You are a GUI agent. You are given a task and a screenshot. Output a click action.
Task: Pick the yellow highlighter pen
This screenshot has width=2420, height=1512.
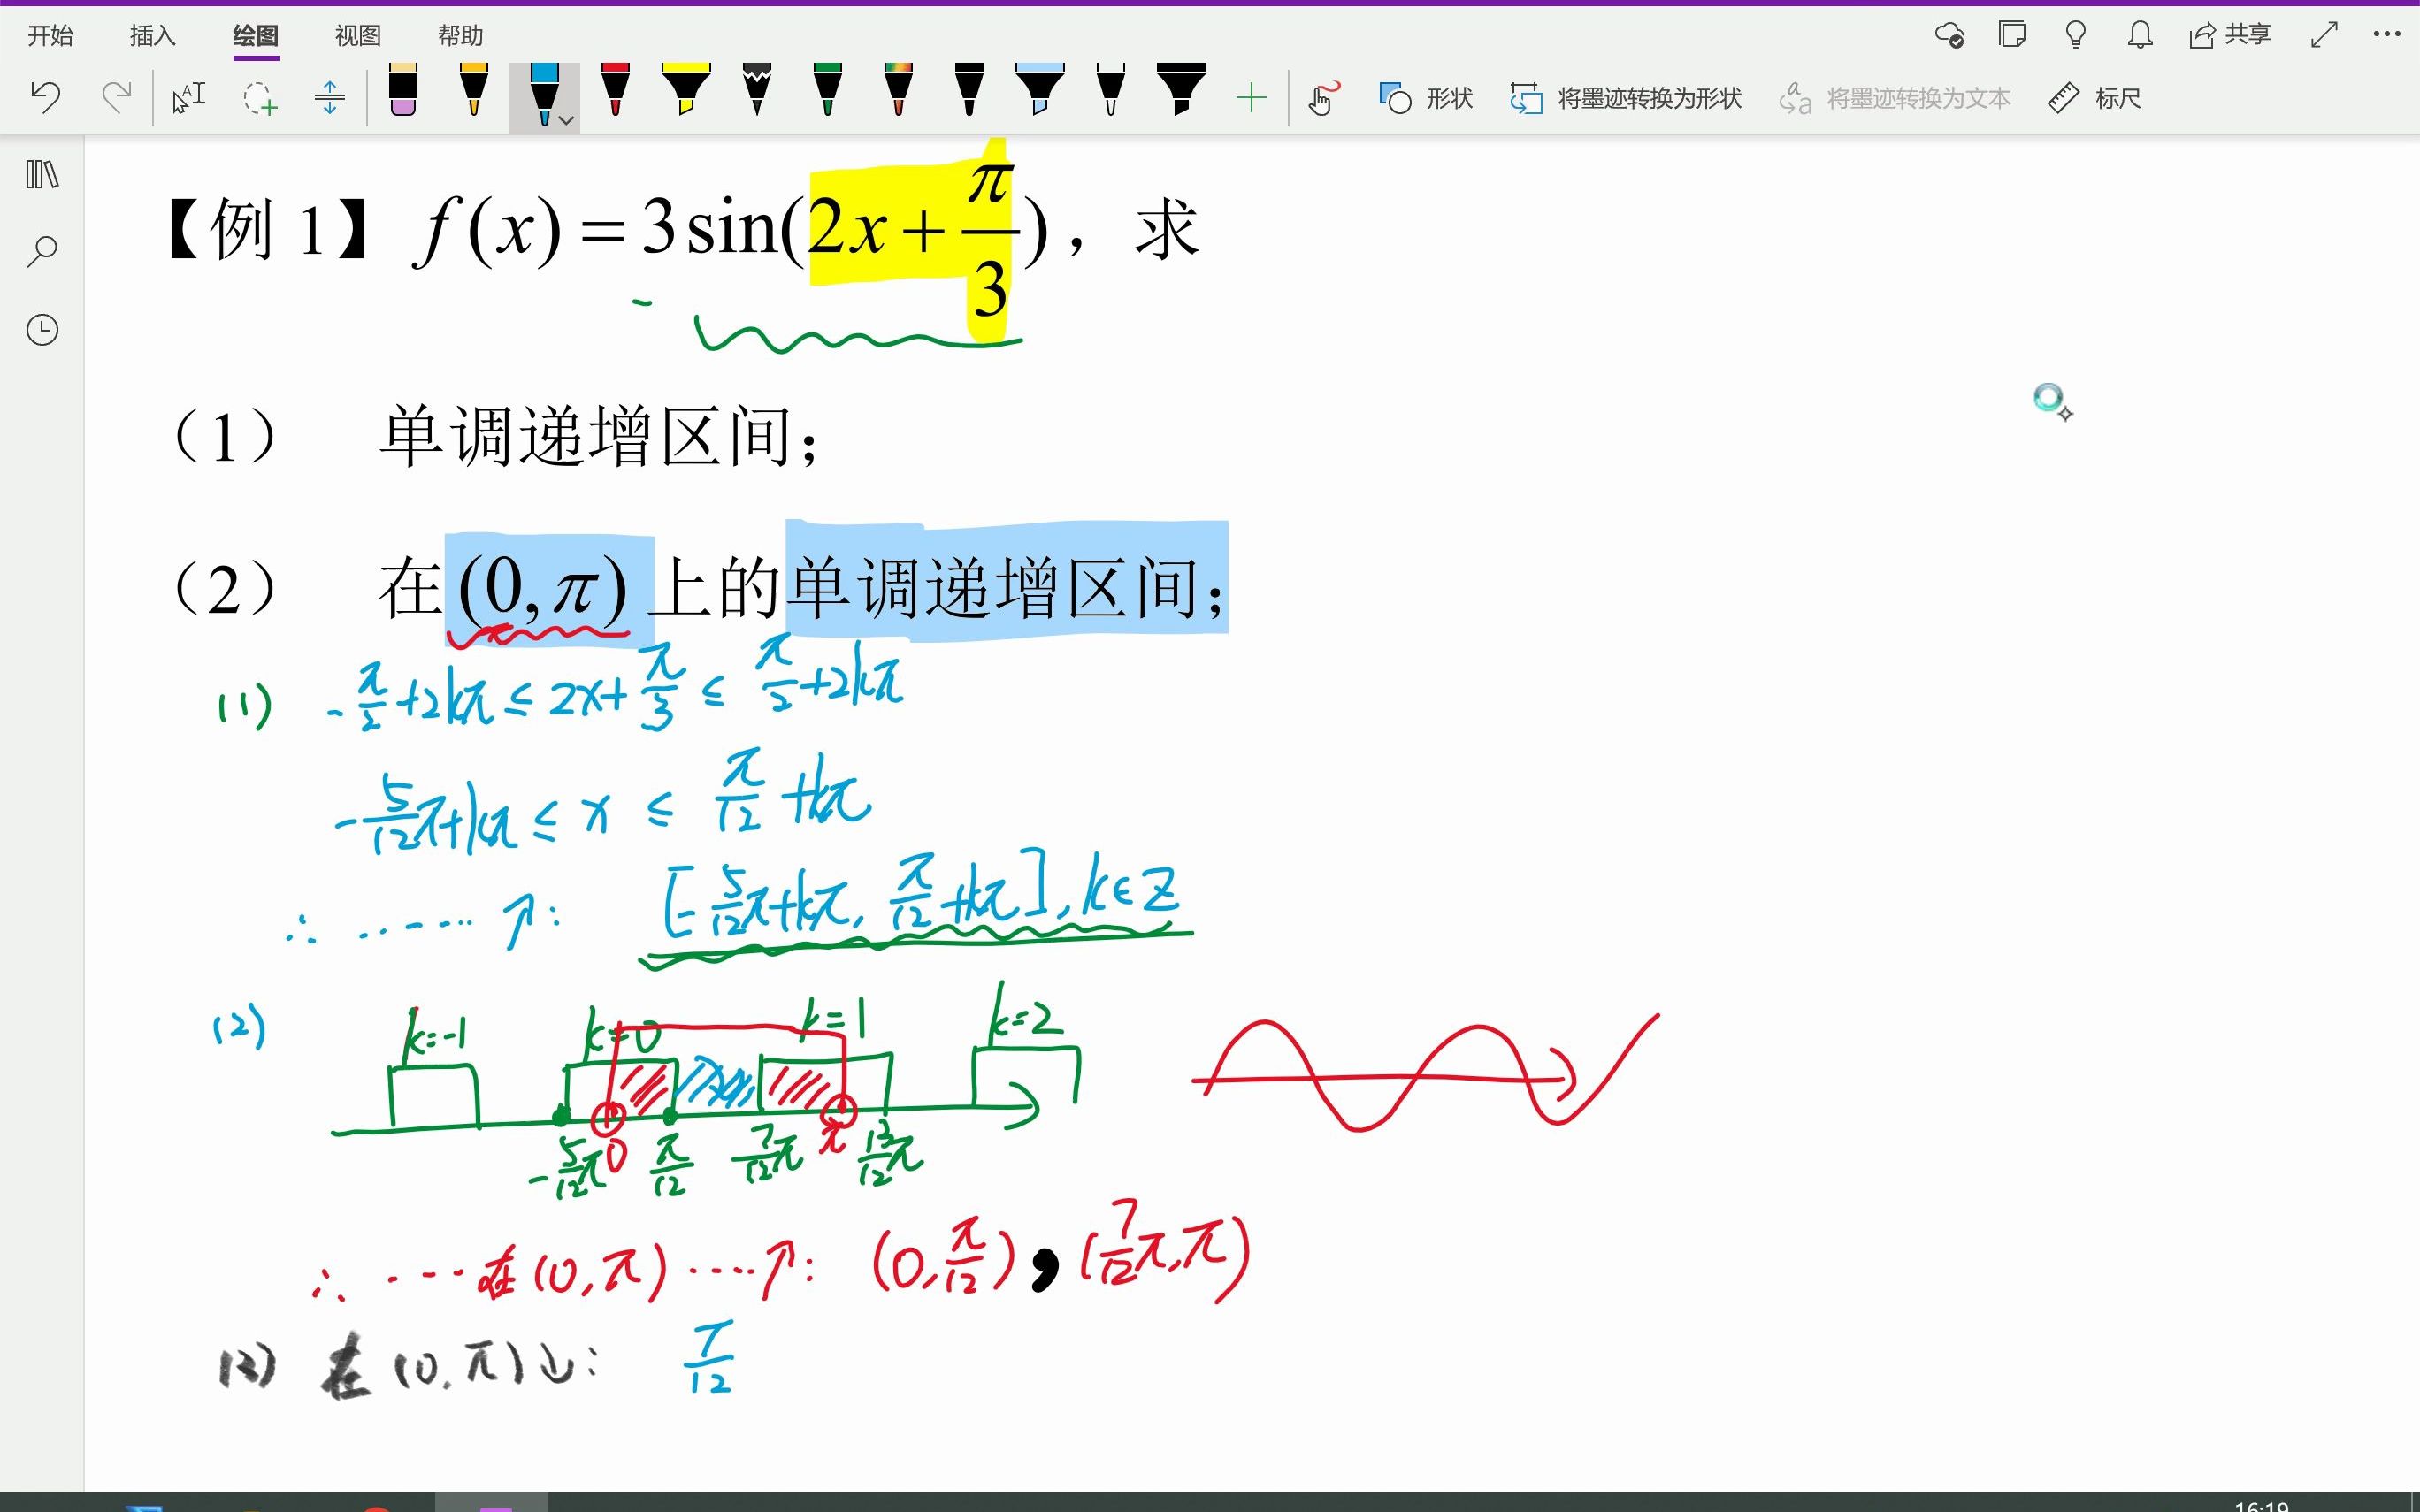click(x=686, y=92)
